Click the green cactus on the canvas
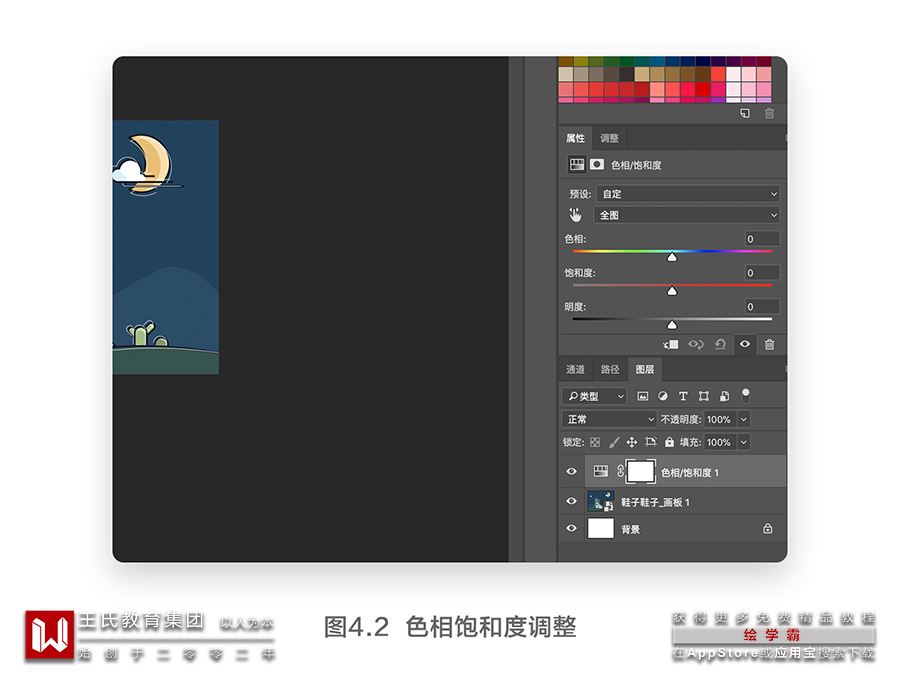This screenshot has width=900, height=675. 141,333
